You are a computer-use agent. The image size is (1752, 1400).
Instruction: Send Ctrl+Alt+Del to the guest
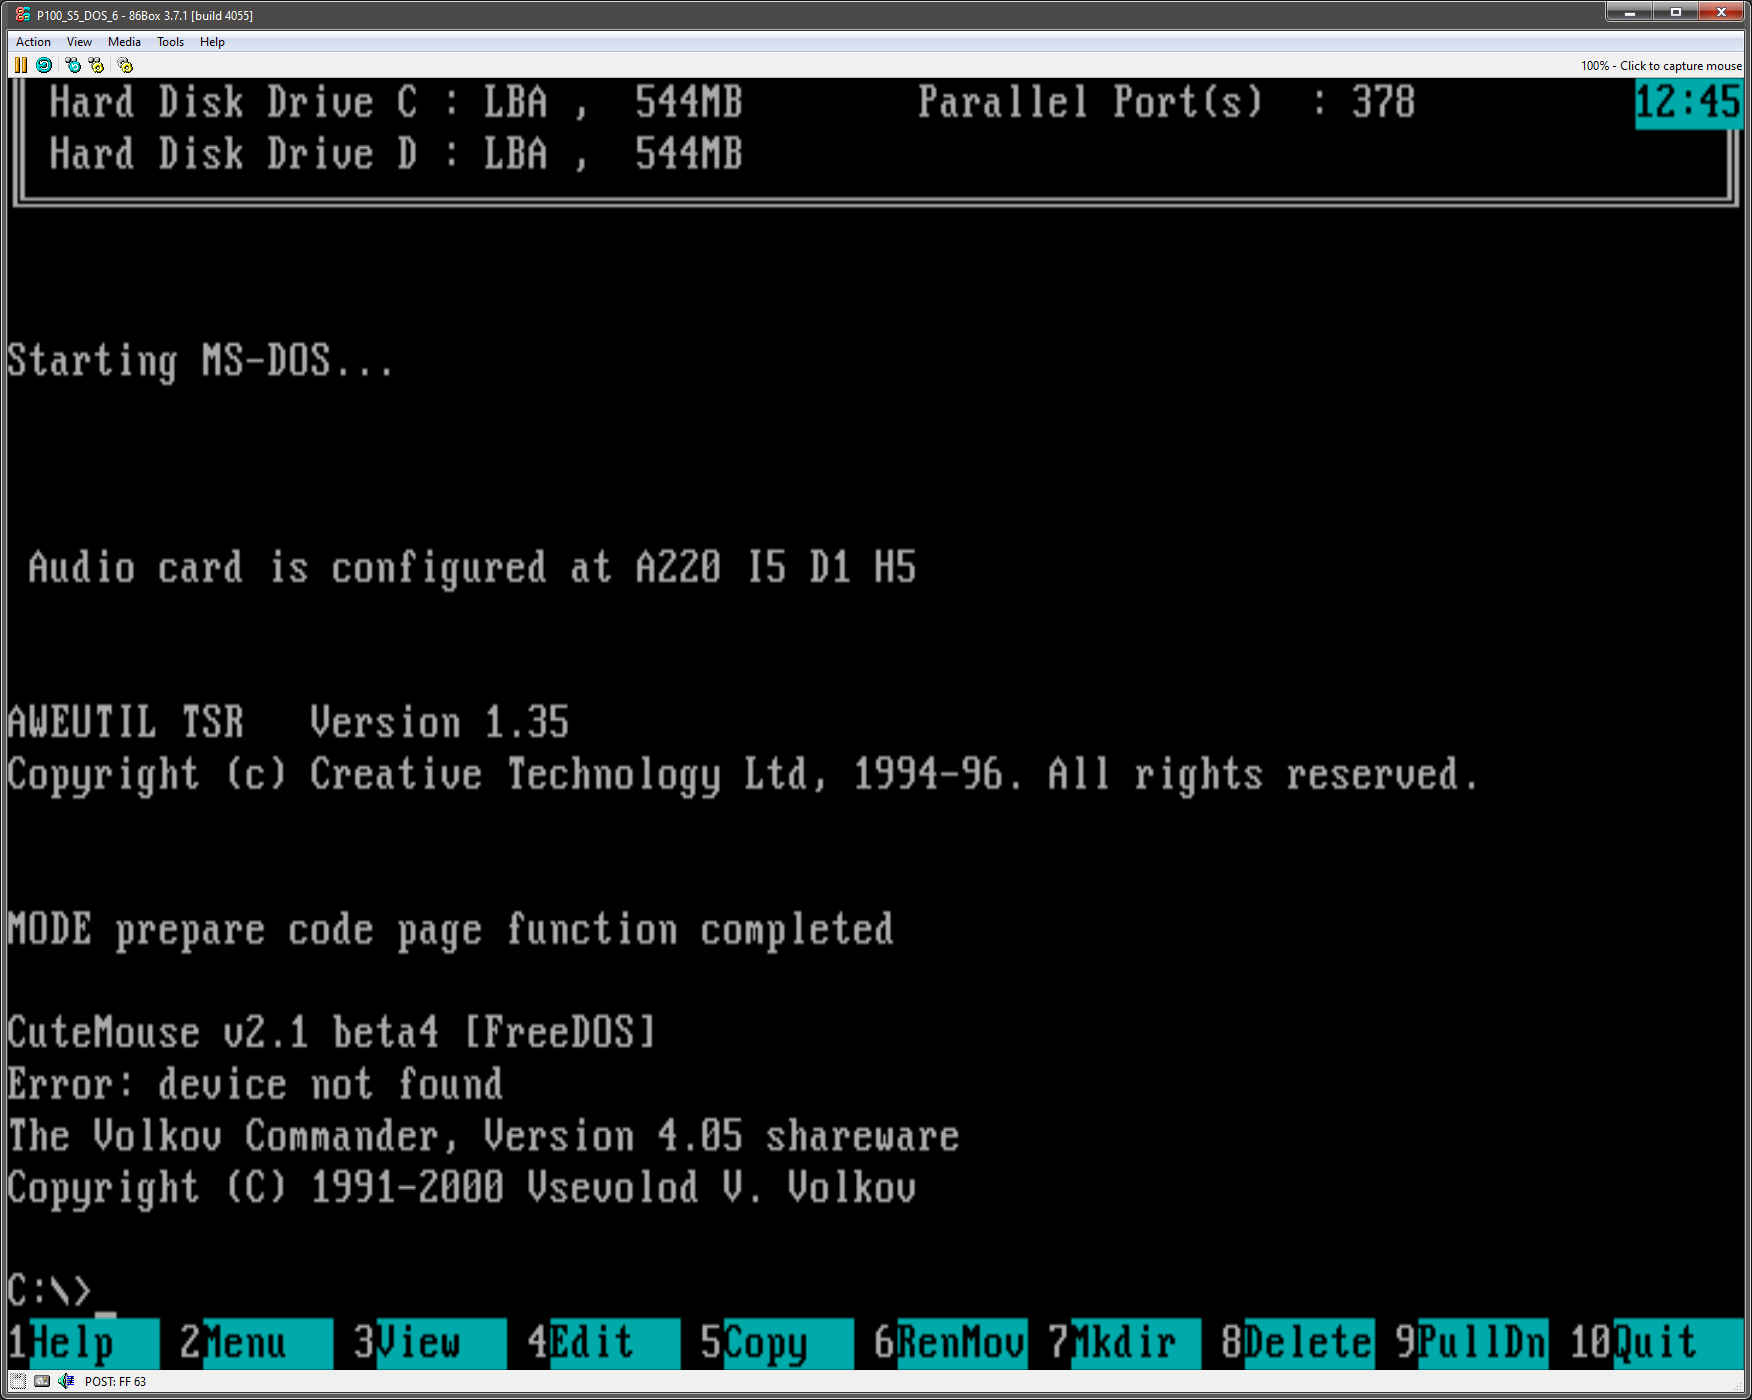pyautogui.click(x=71, y=65)
